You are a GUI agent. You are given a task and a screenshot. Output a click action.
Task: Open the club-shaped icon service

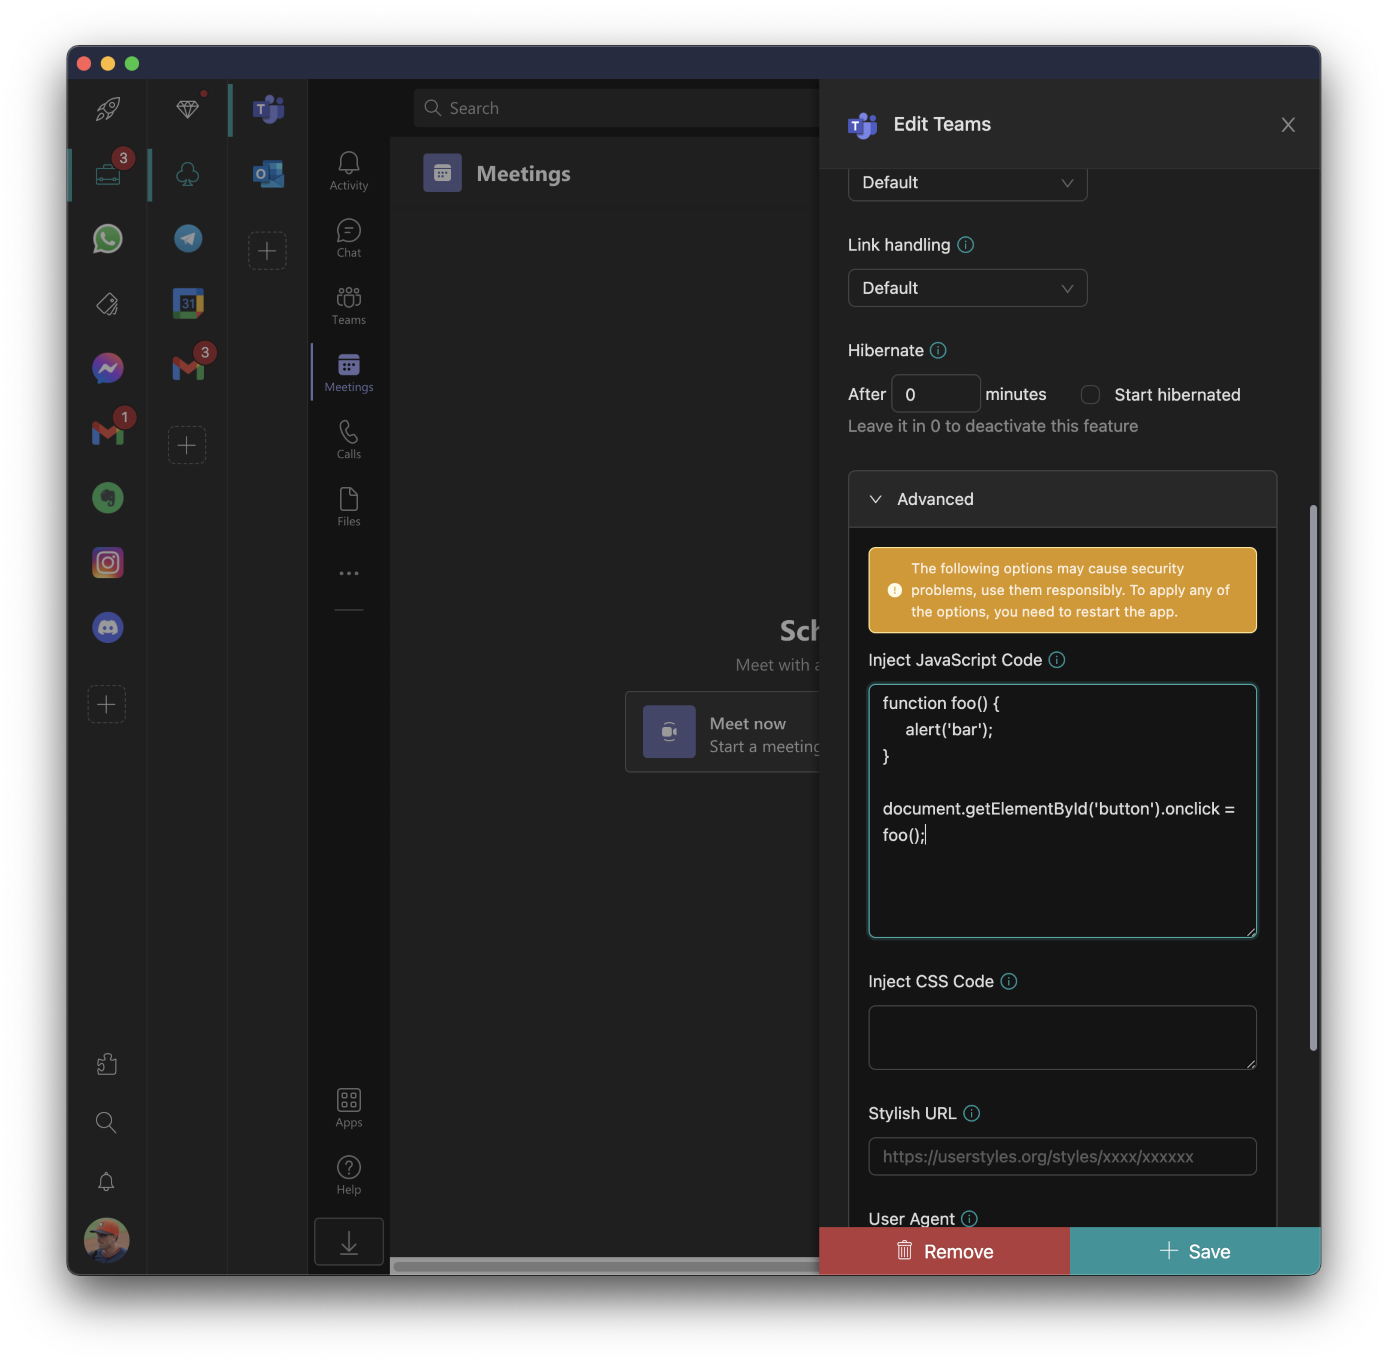[188, 174]
